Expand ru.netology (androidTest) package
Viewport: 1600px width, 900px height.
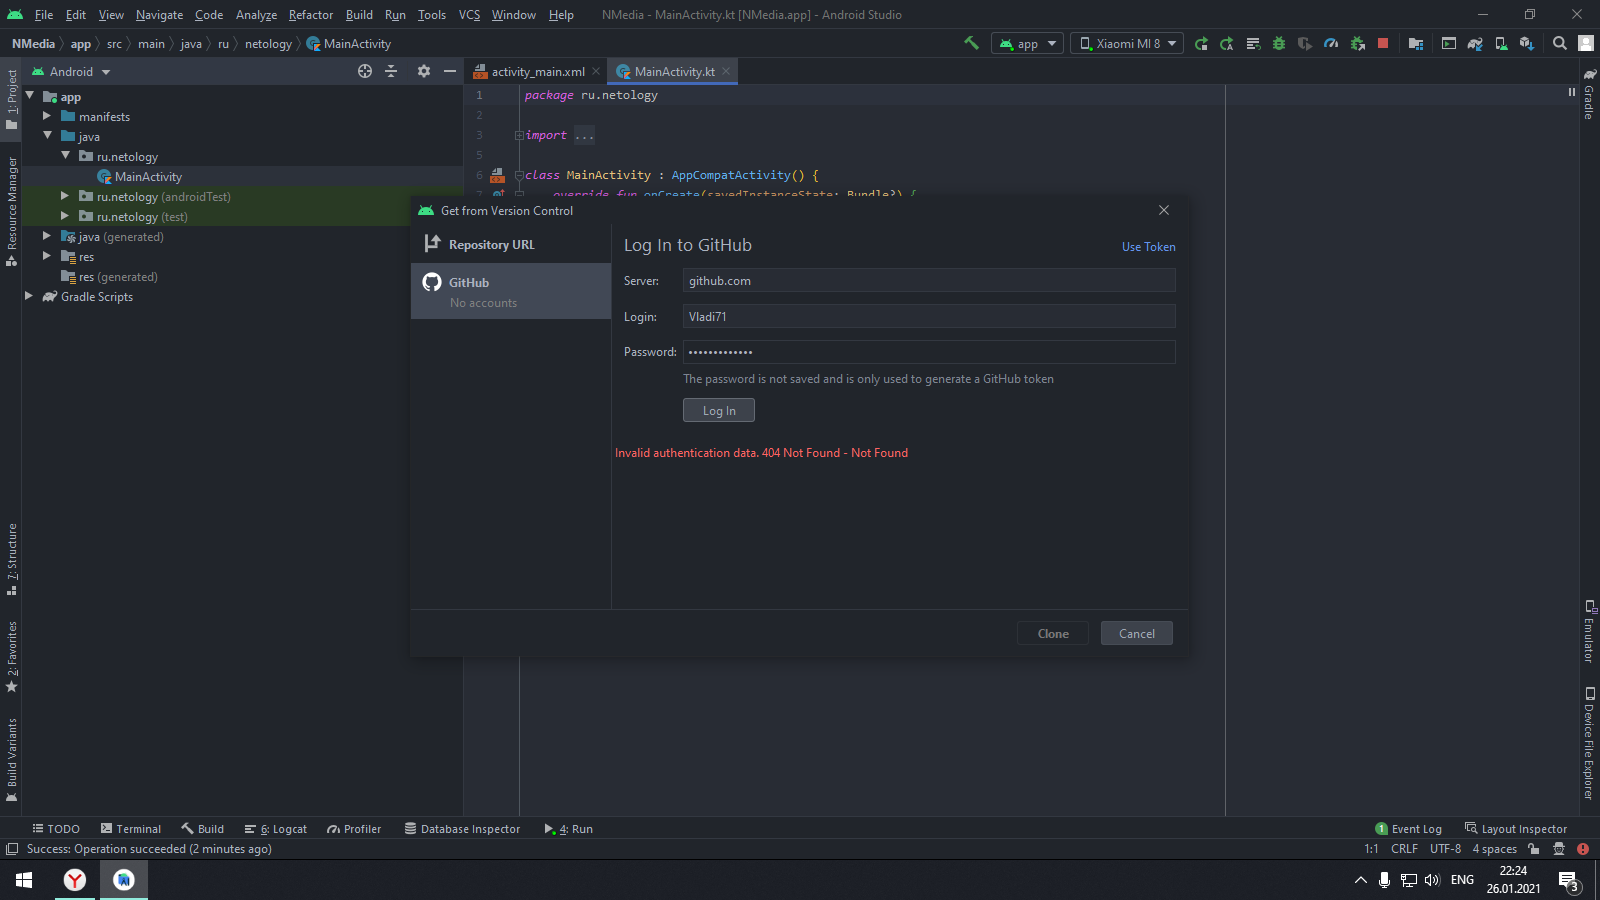[x=65, y=196]
